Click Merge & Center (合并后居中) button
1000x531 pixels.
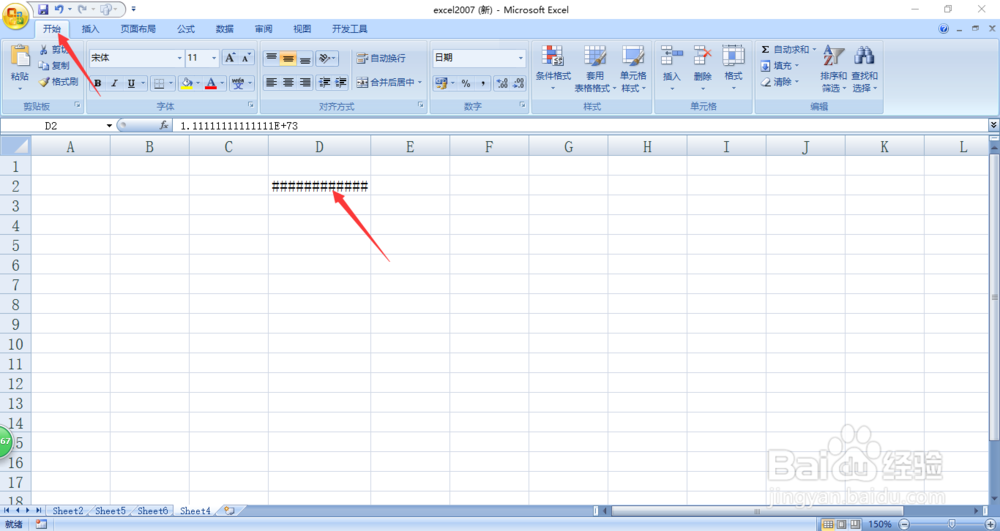pos(389,83)
